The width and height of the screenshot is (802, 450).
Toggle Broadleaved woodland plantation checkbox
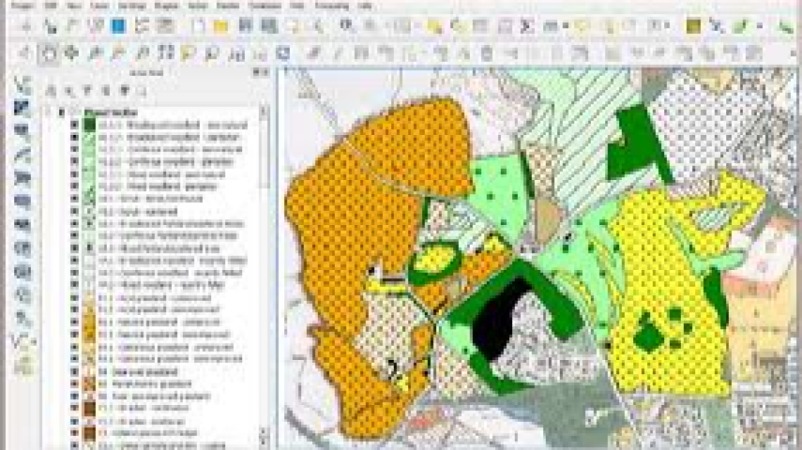pos(74,137)
